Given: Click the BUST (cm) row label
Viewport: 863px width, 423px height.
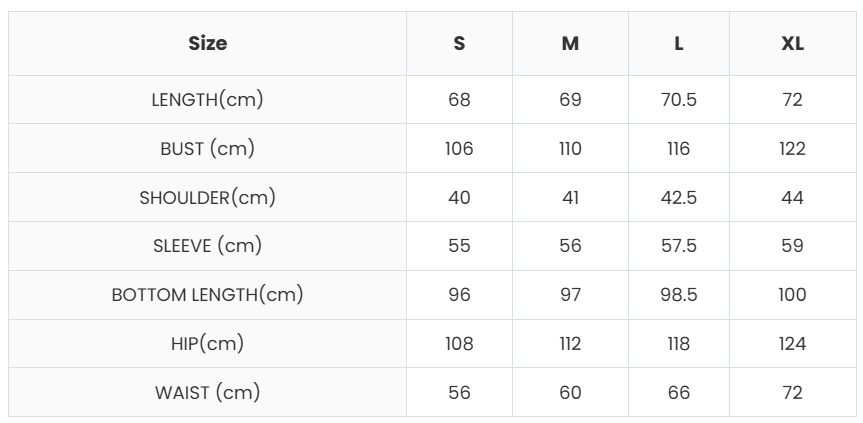Looking at the screenshot, I should pyautogui.click(x=207, y=148).
